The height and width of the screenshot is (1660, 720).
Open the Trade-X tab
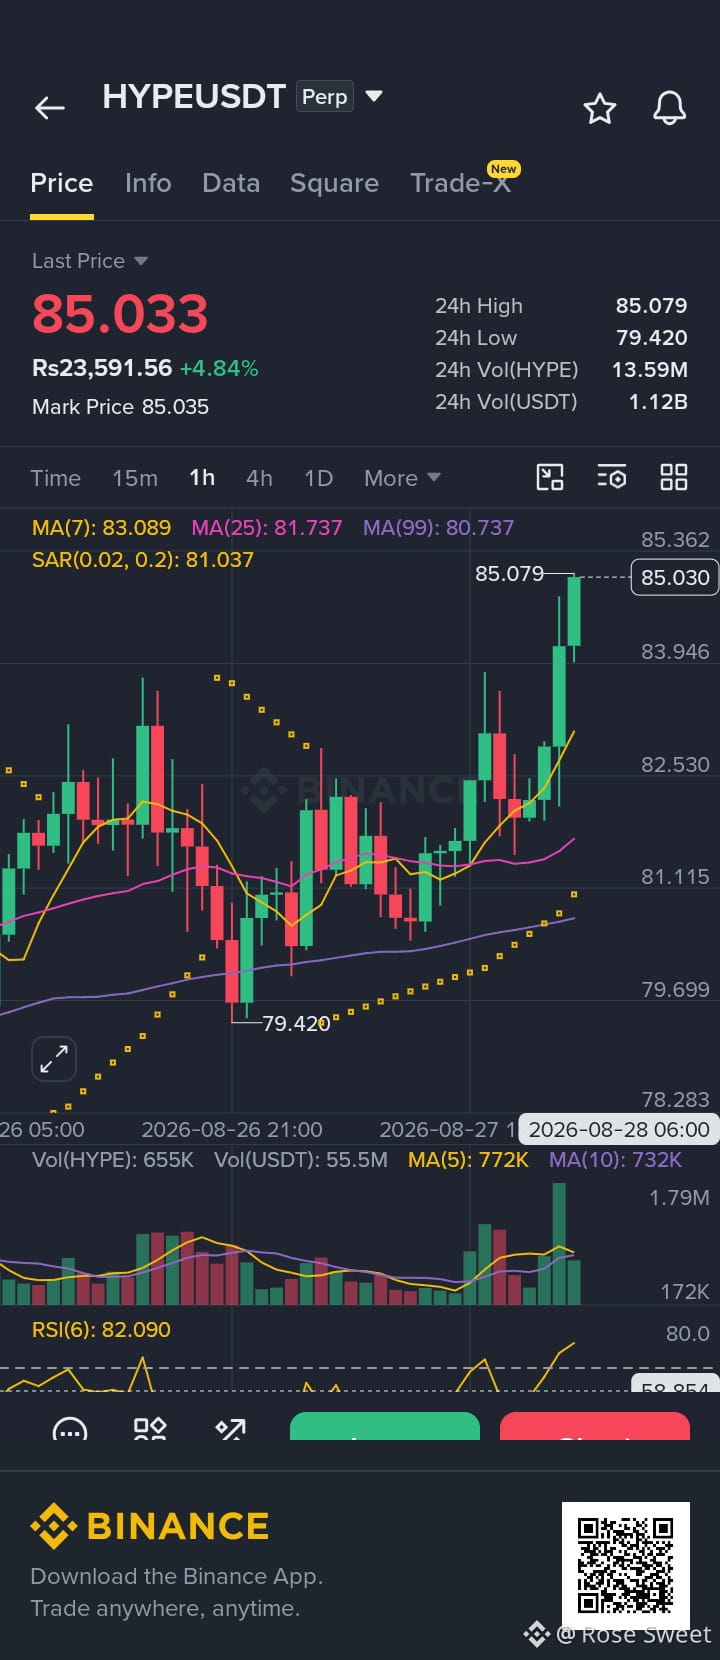(x=461, y=183)
